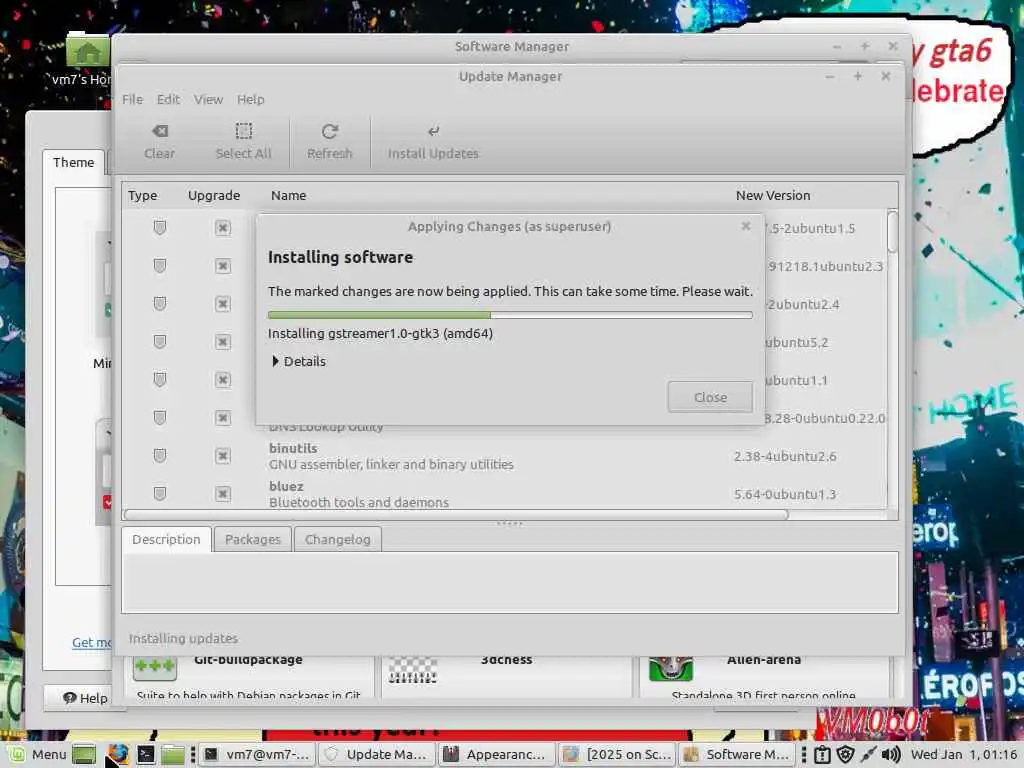1024x768 pixels.
Task: Toggle upgrade checkbox in 28-0ubuntu0.22.0 row
Action: point(223,417)
